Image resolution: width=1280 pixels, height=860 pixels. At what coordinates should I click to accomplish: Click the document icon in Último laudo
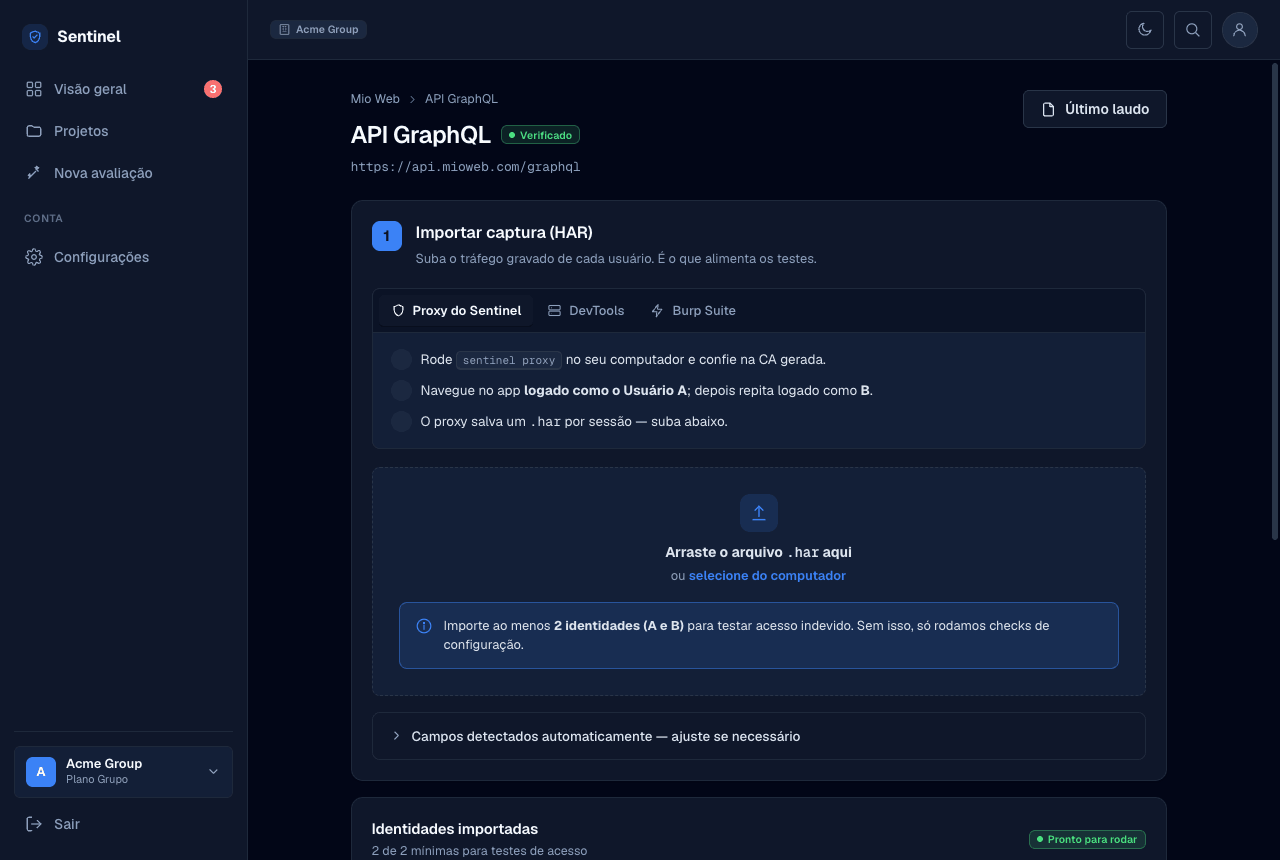click(x=1049, y=109)
